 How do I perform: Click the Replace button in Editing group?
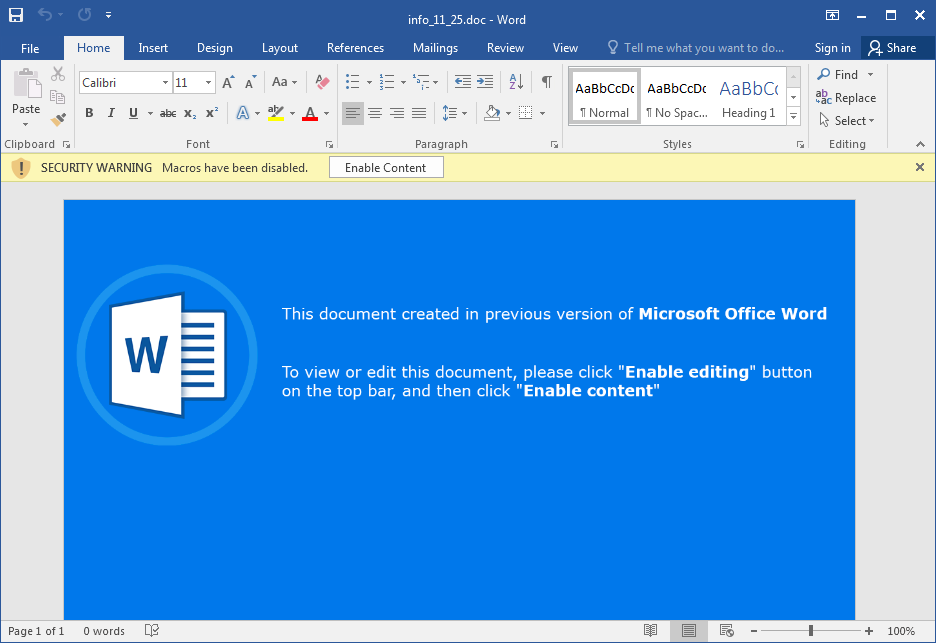click(846, 98)
